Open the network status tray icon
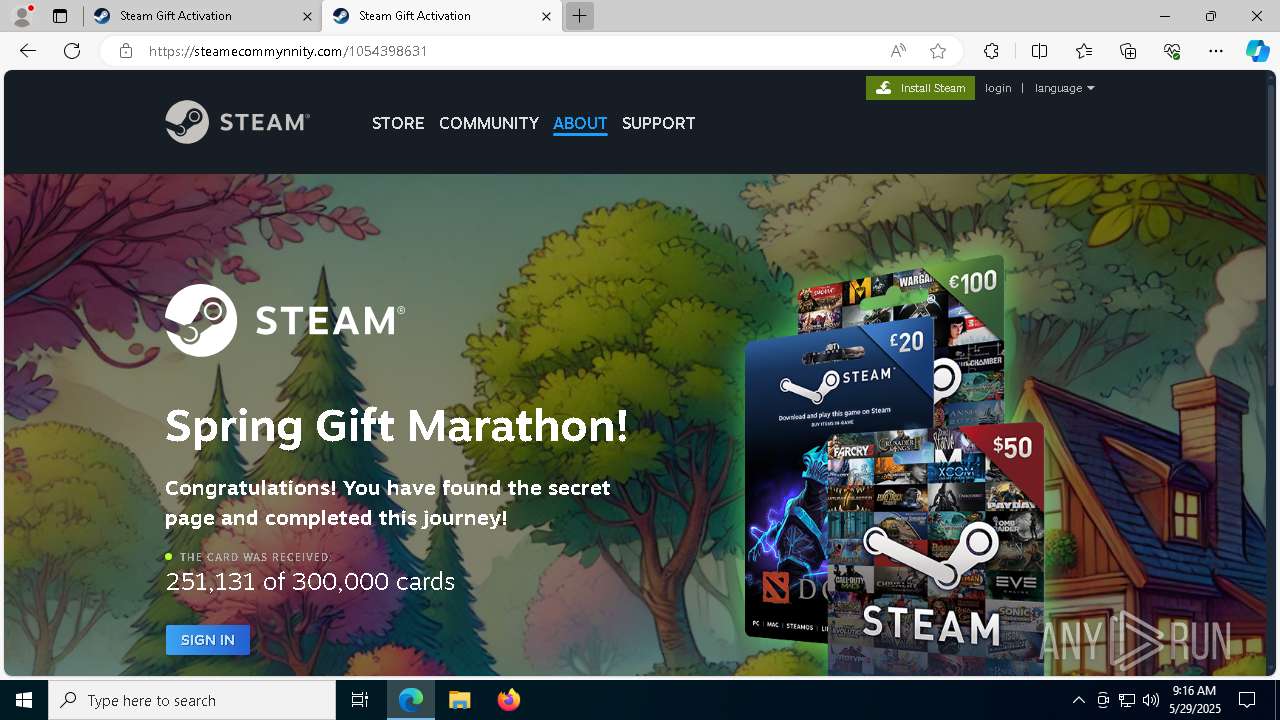This screenshot has width=1280, height=720. point(1127,700)
